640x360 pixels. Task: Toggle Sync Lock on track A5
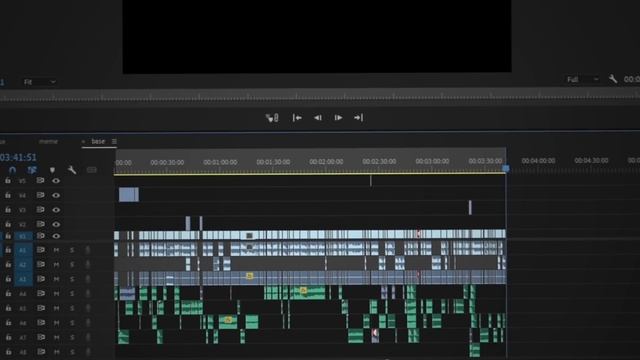tap(40, 308)
